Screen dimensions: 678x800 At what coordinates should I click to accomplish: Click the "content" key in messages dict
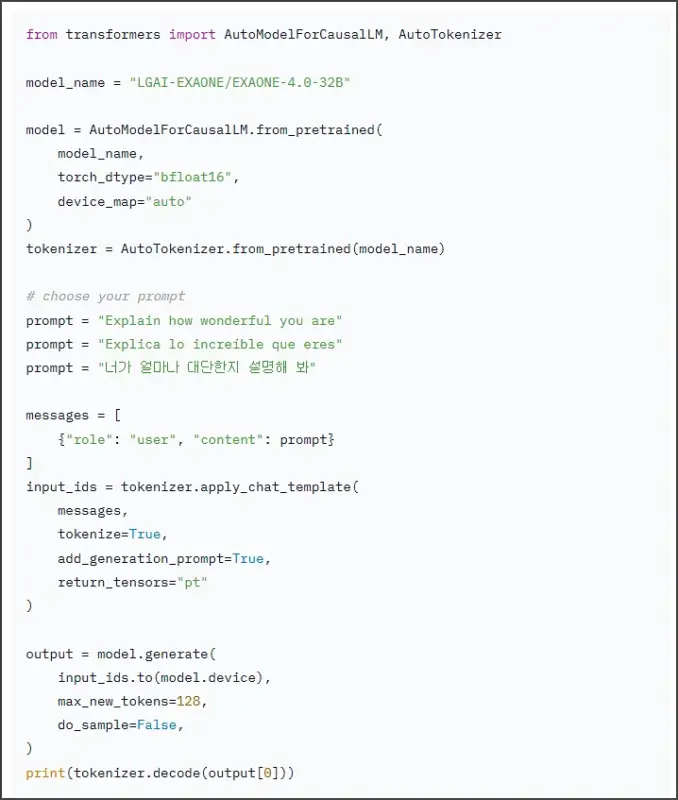228,440
